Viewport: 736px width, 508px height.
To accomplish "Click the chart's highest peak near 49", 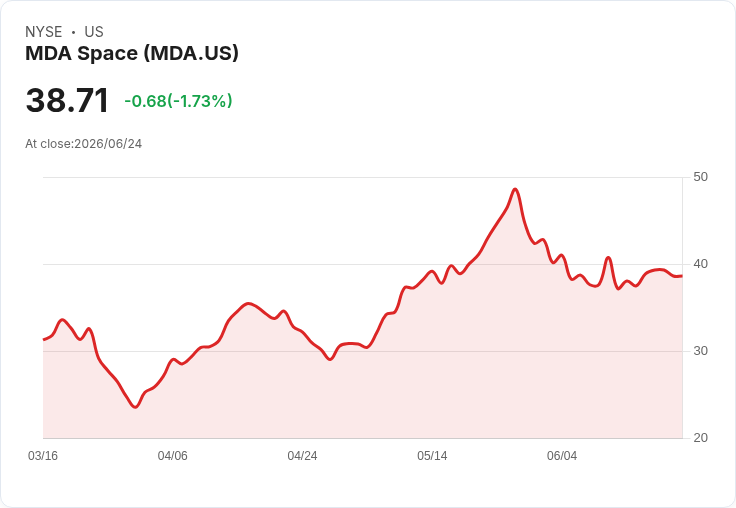I will point(515,189).
